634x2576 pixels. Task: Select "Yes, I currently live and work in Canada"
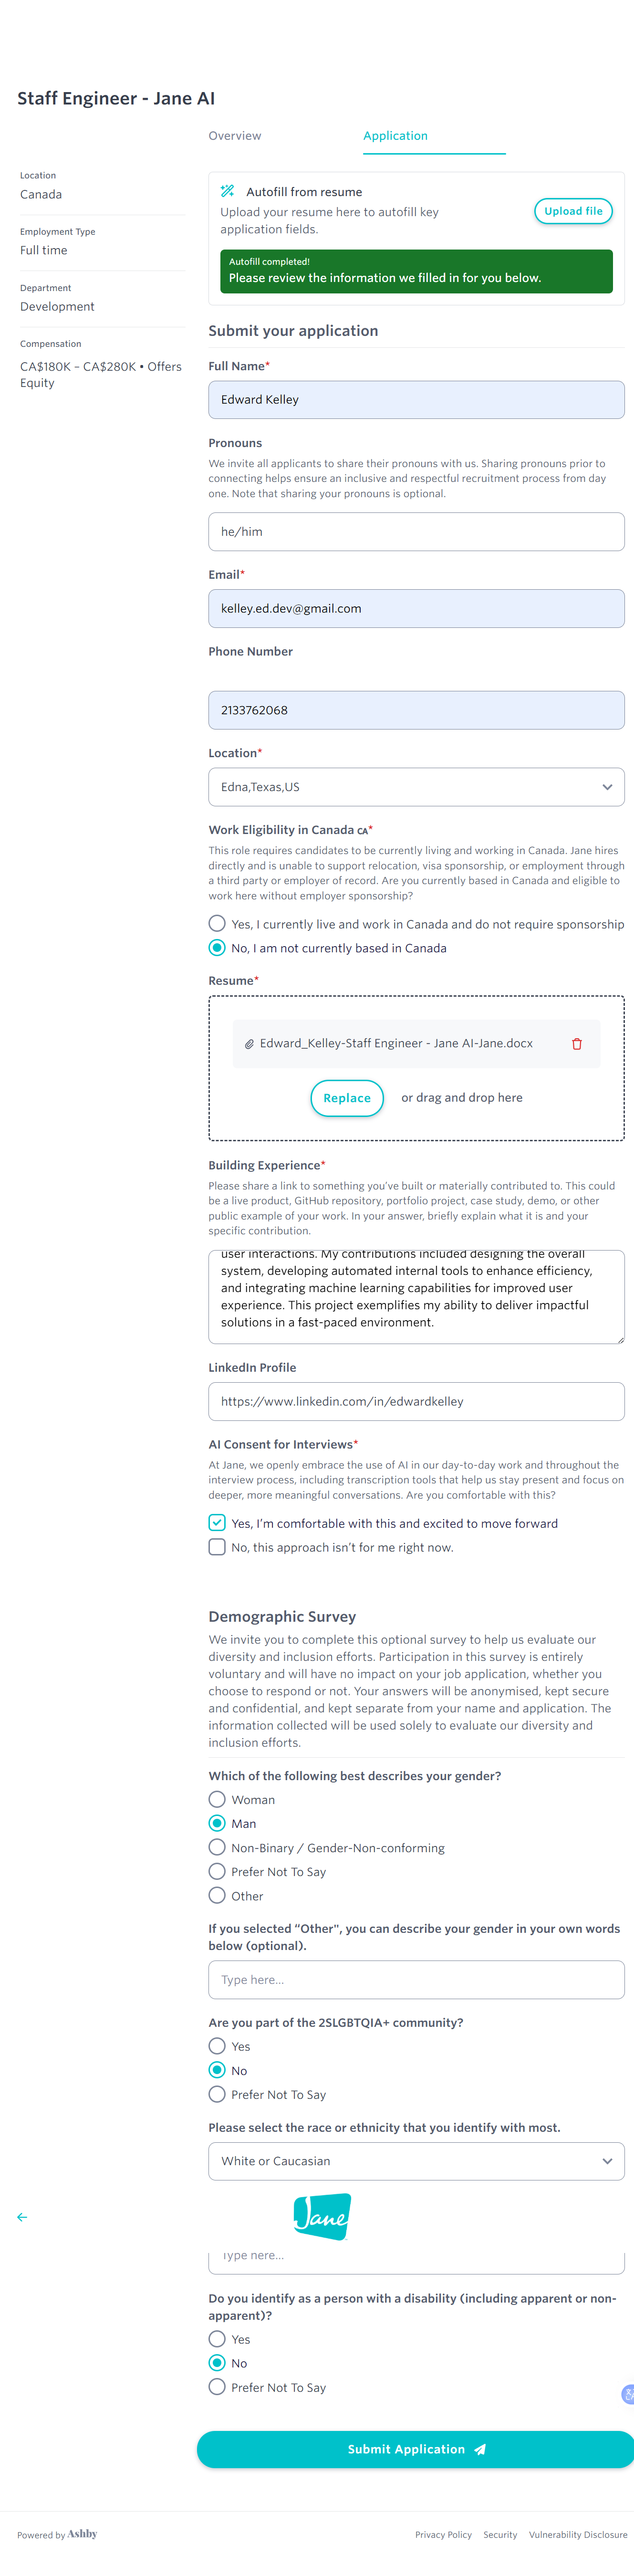pyautogui.click(x=217, y=923)
